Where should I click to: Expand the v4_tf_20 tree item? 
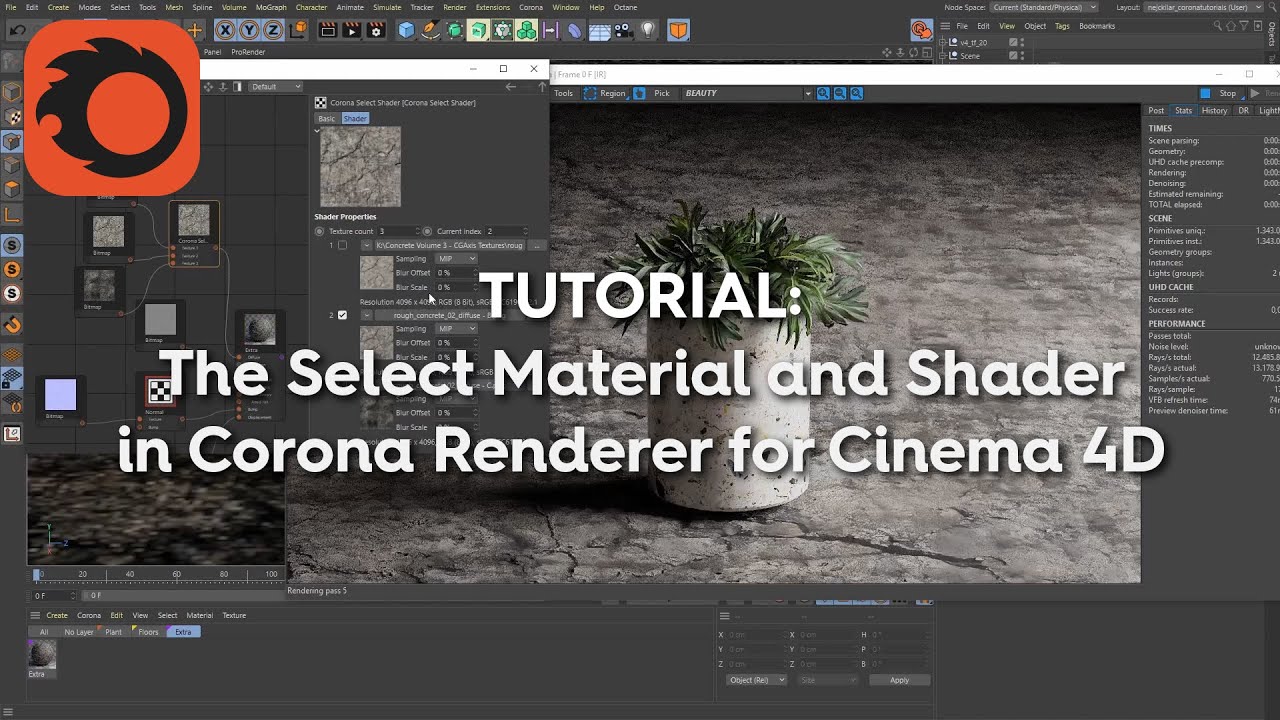point(942,43)
